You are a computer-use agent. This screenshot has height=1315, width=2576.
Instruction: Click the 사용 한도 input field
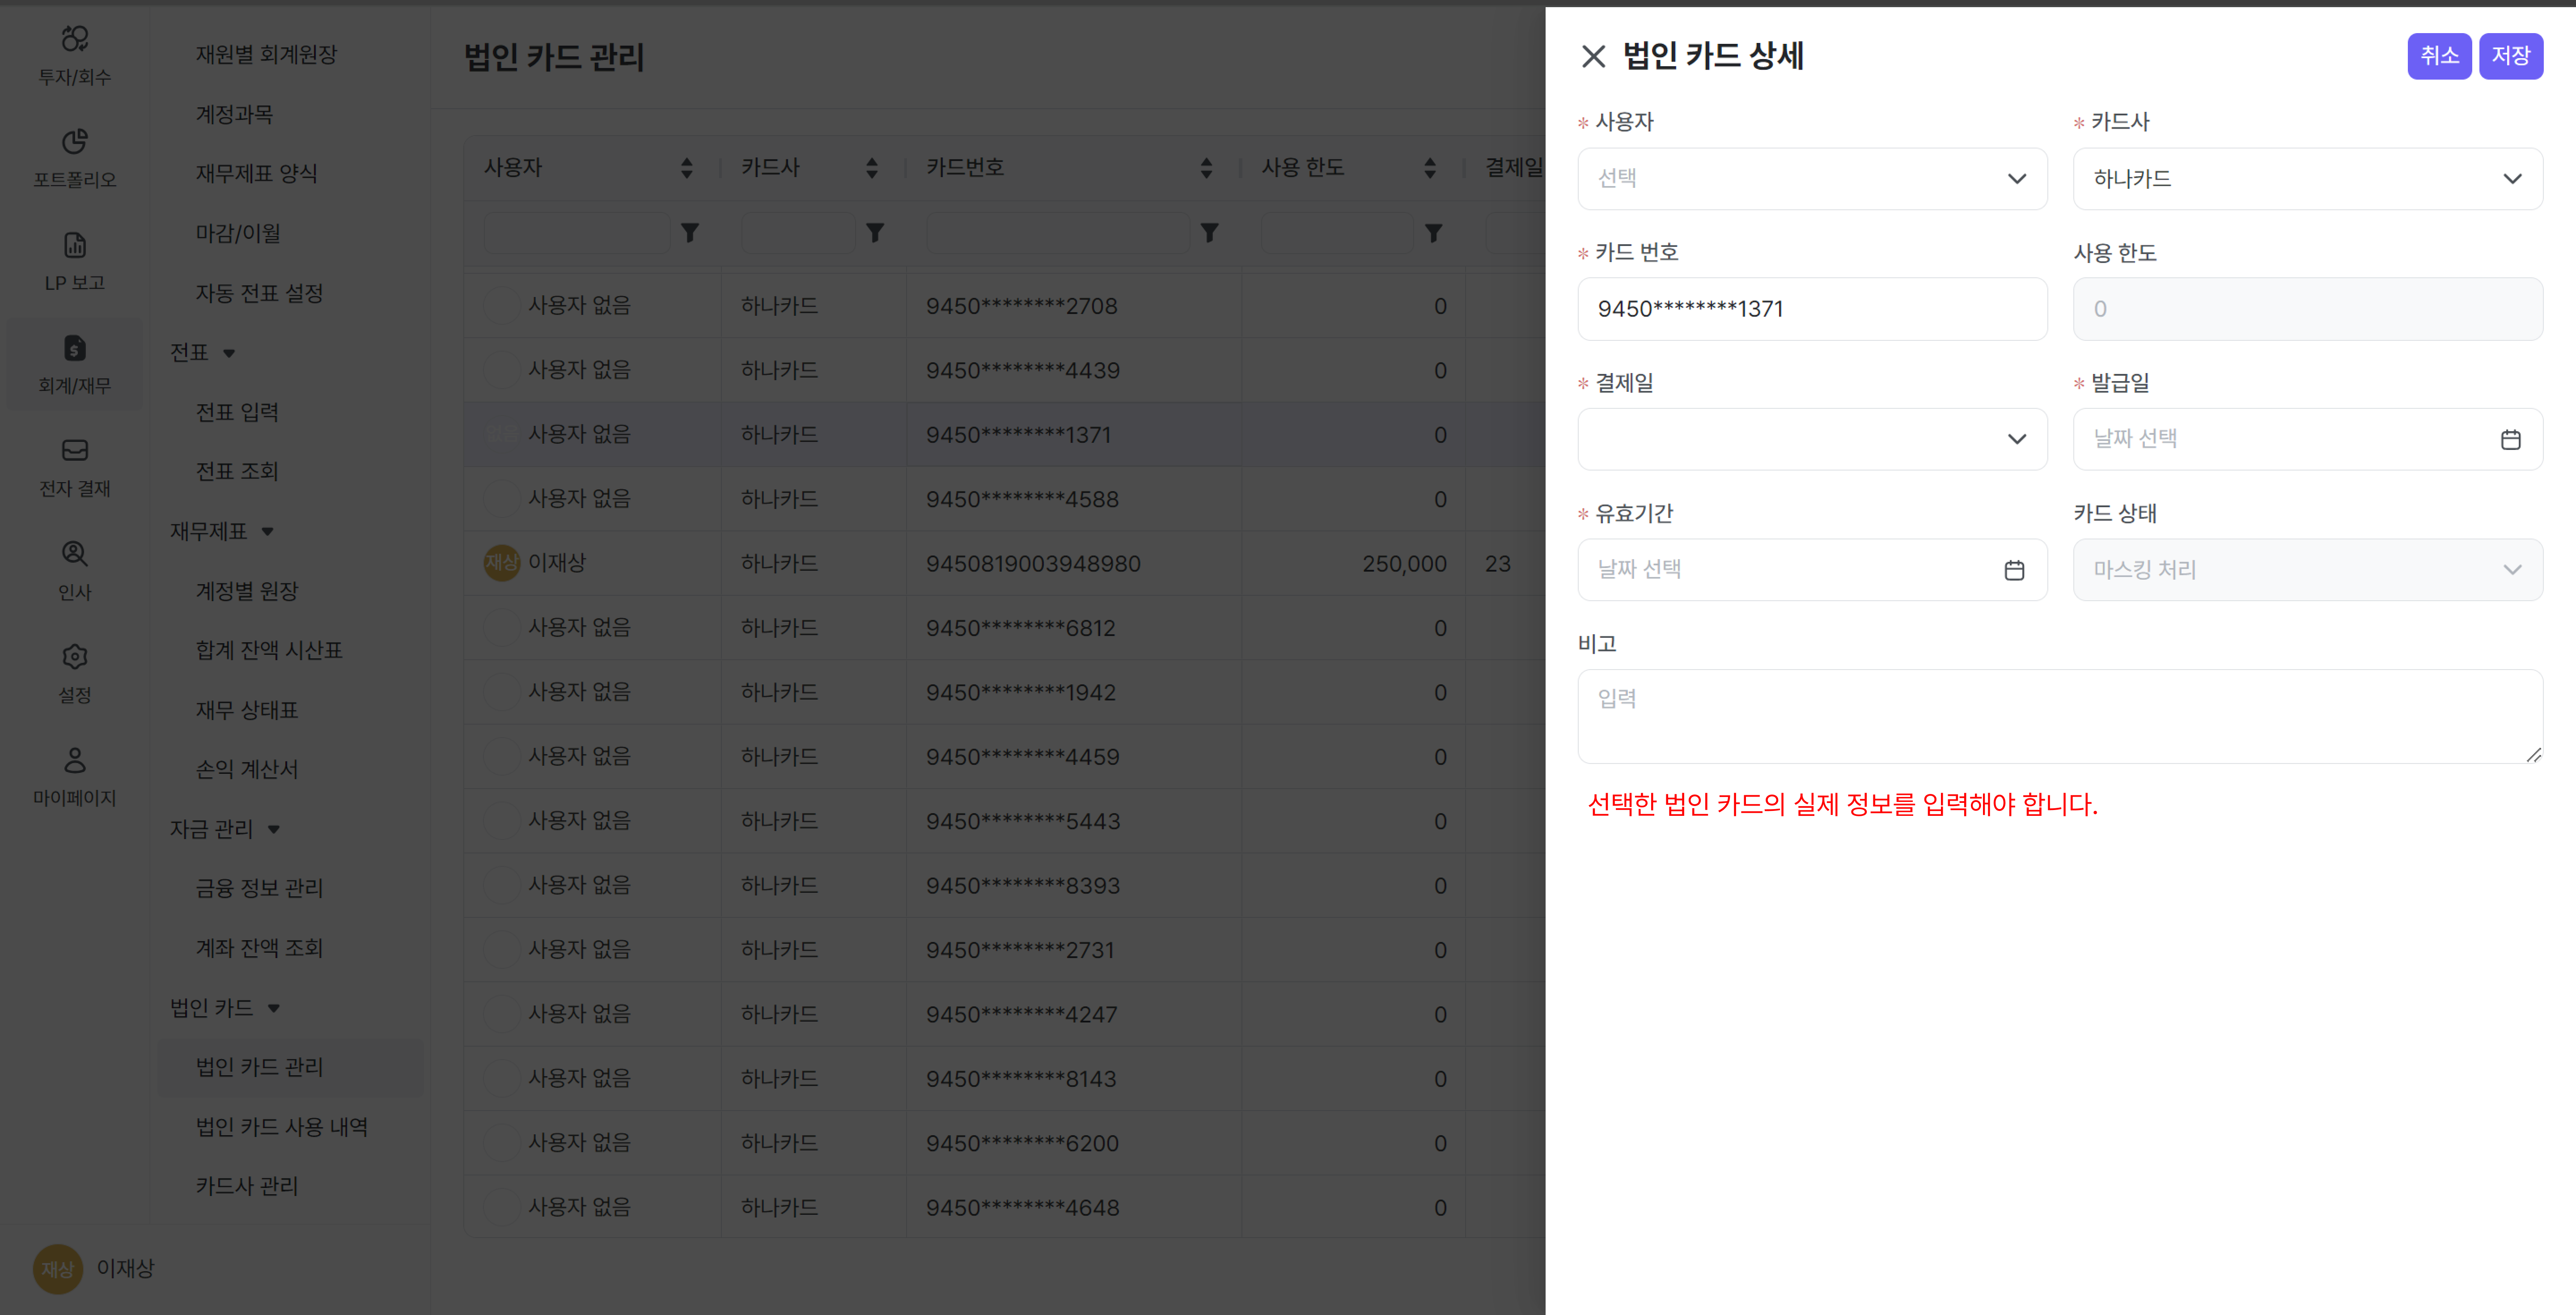(x=2307, y=308)
